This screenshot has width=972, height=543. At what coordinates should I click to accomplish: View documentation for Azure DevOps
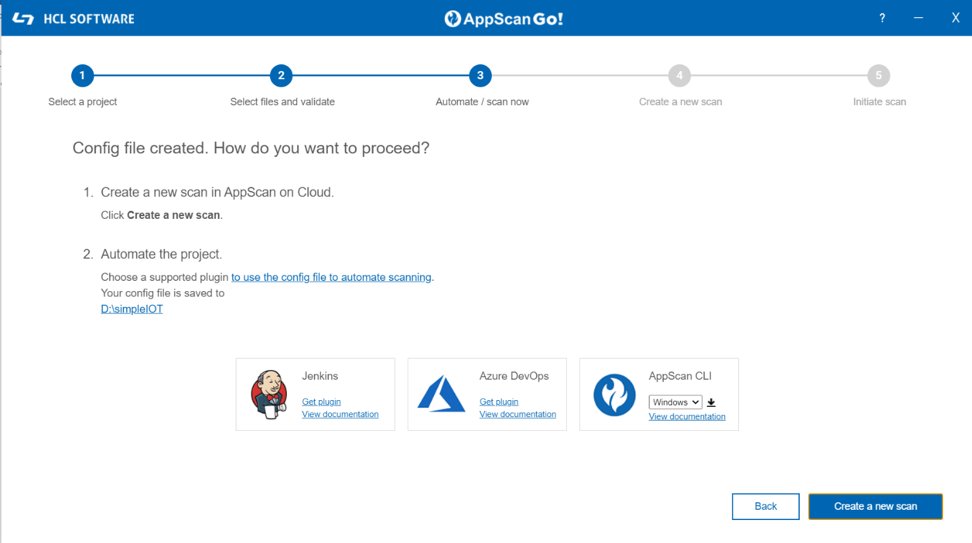pyautogui.click(x=517, y=414)
